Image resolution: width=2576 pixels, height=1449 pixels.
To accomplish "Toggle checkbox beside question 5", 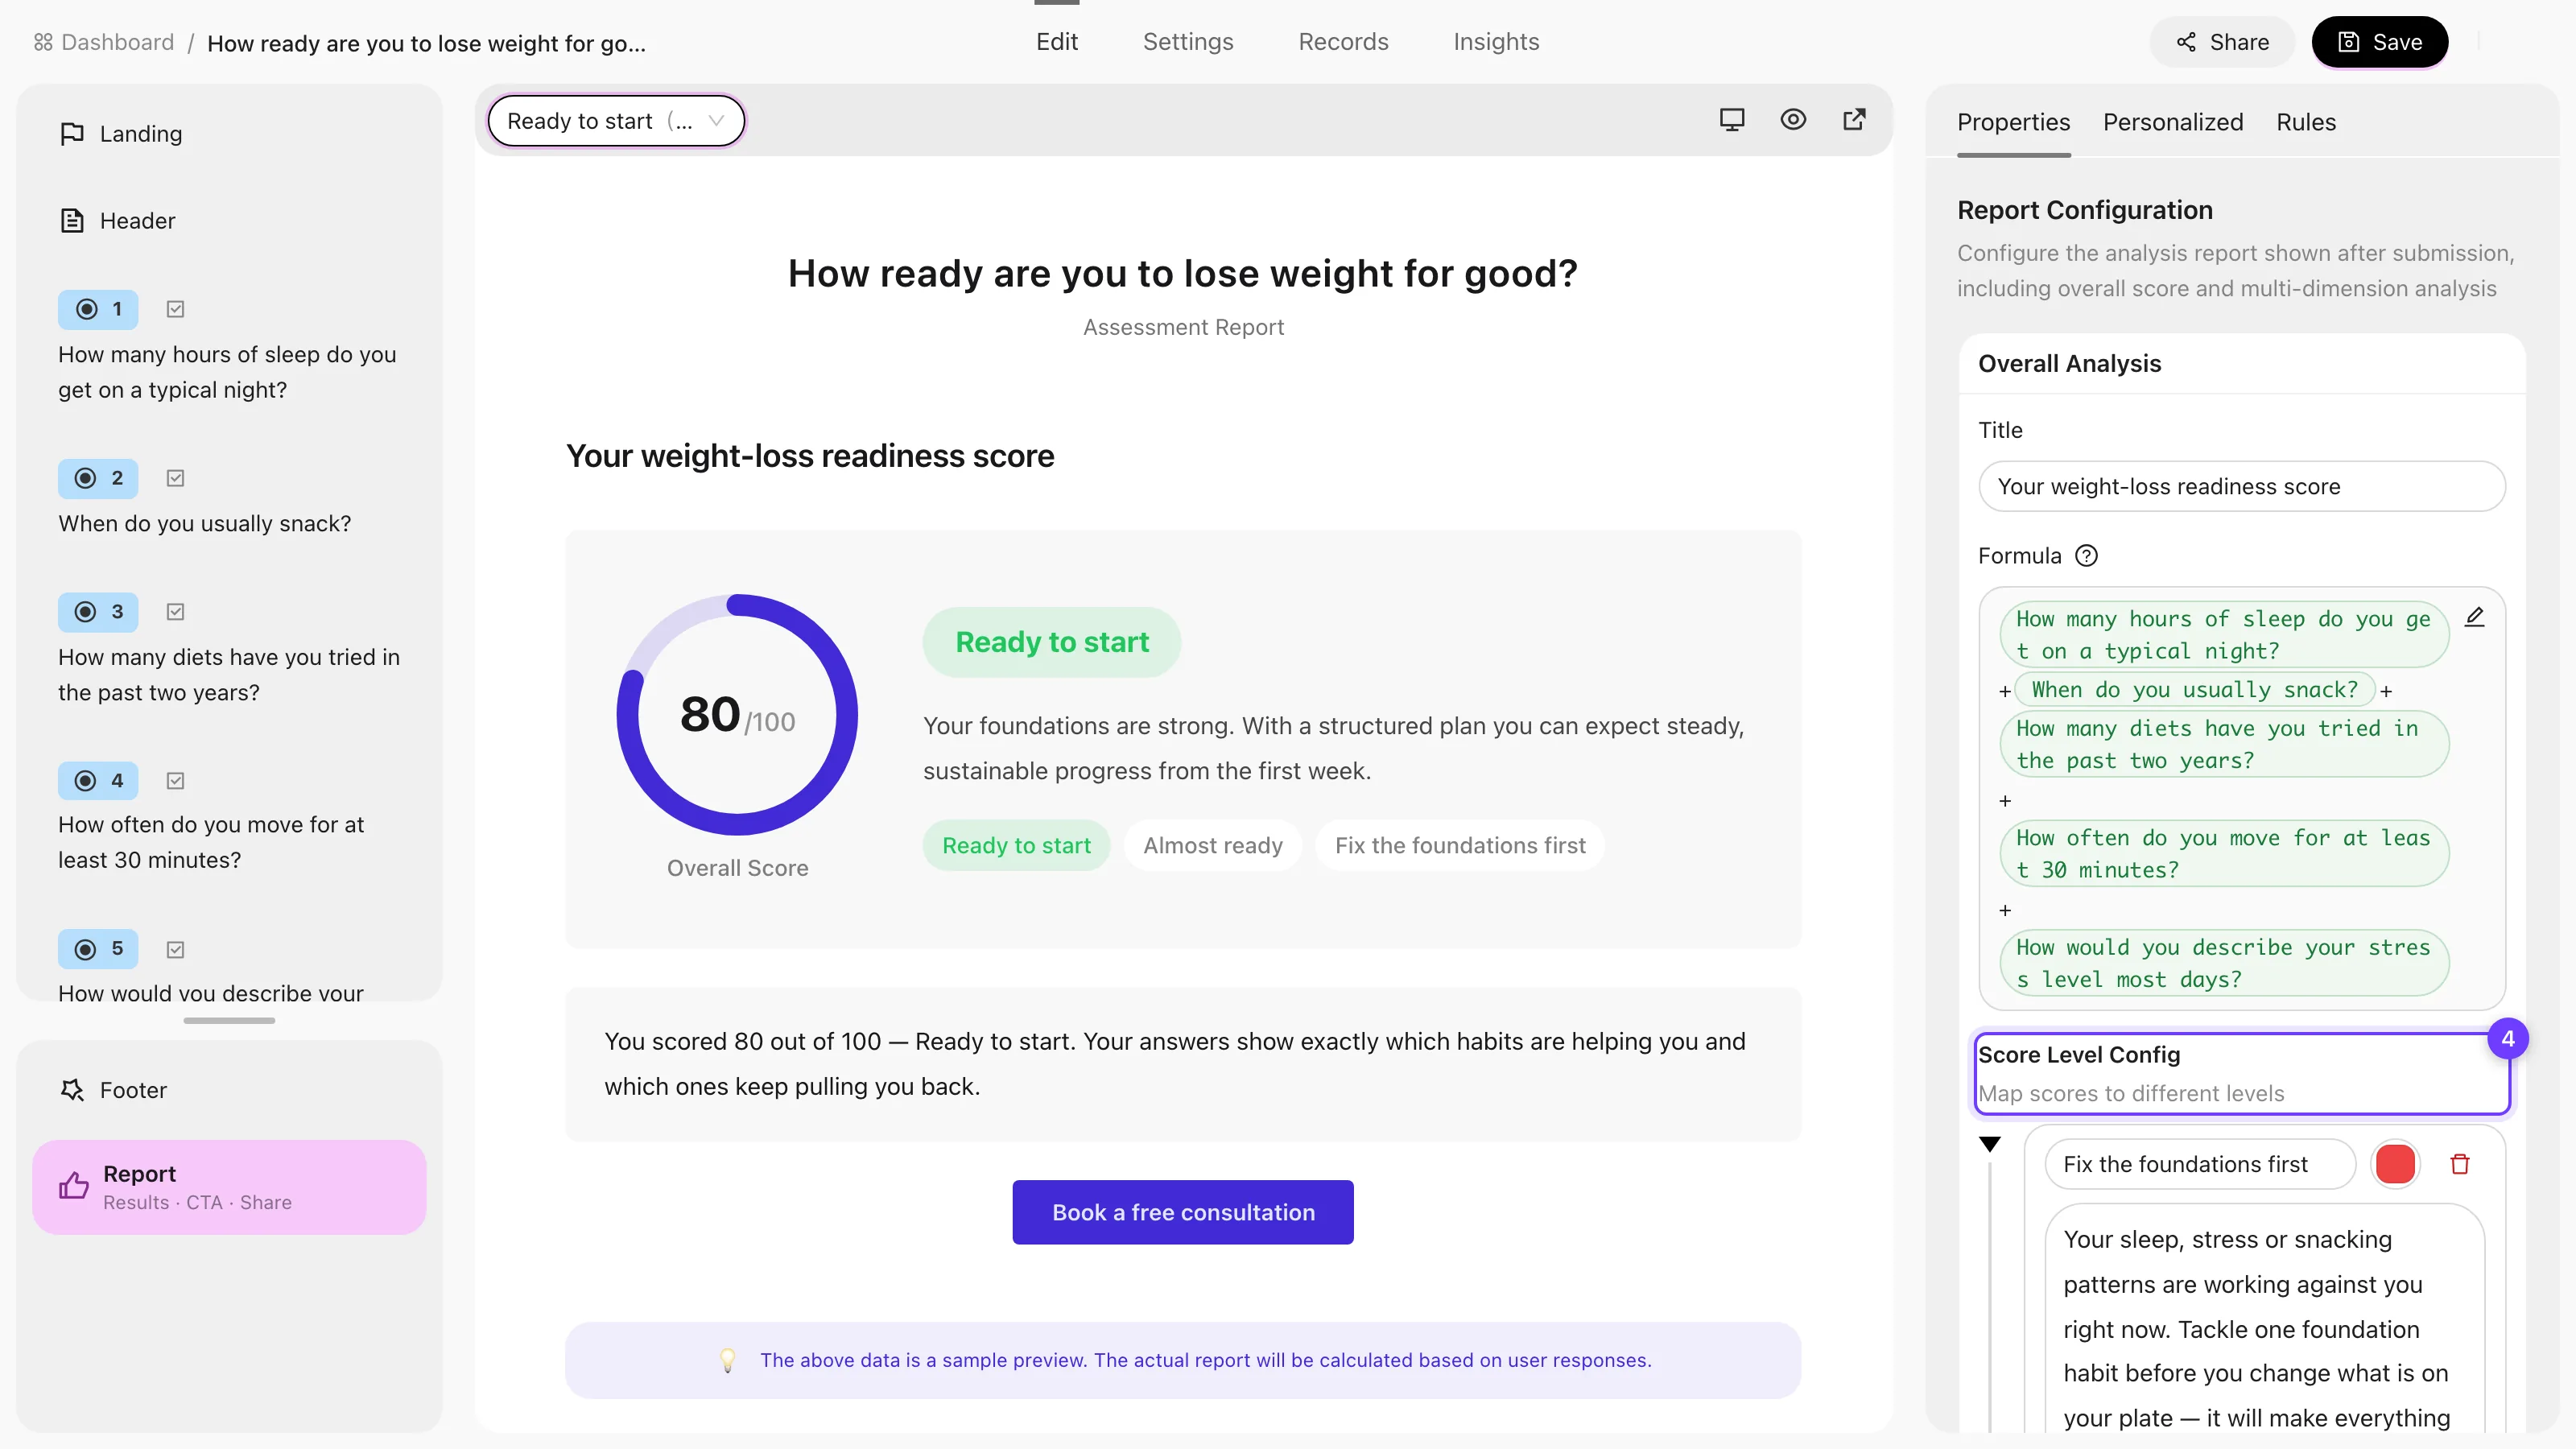I will [176, 949].
